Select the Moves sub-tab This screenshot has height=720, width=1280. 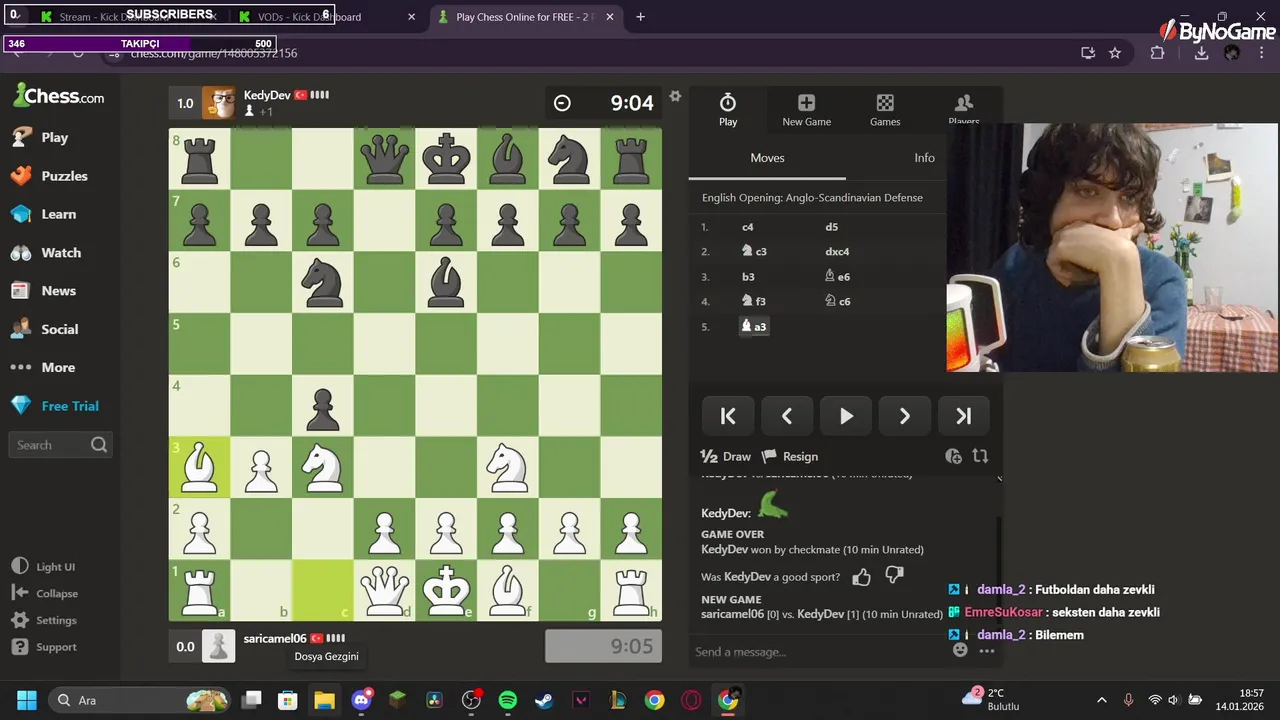tap(767, 158)
